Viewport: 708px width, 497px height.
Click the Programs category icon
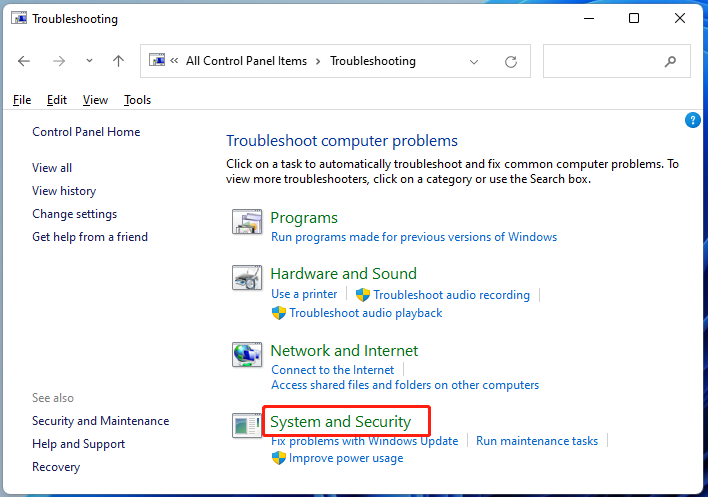click(247, 222)
